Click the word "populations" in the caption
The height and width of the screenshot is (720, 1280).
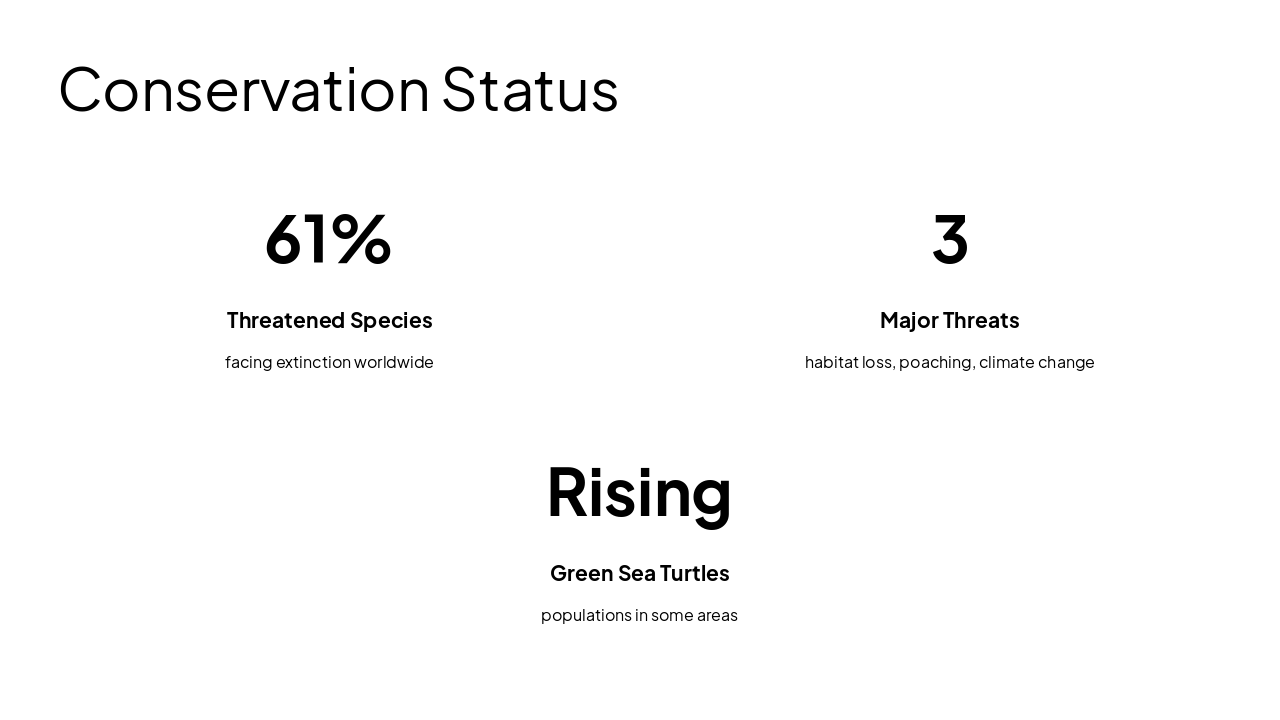point(586,615)
